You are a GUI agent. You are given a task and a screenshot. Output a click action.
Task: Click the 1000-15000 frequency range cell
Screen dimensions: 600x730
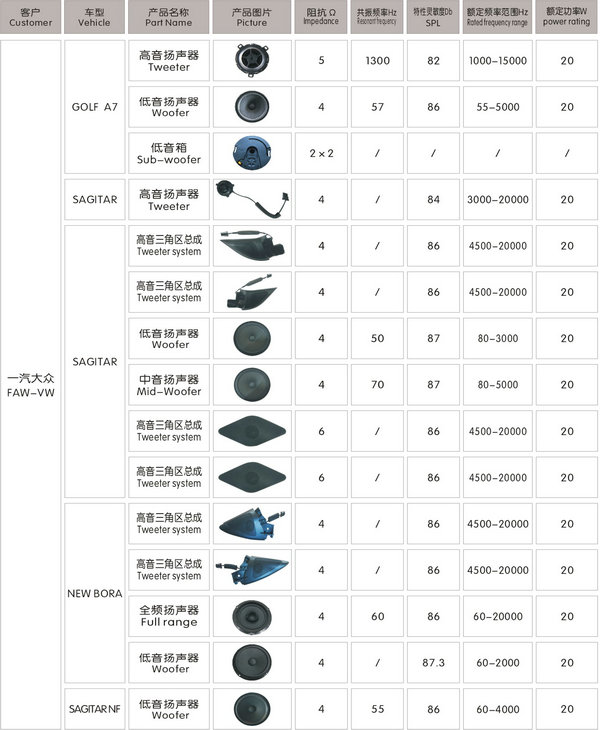(497, 61)
